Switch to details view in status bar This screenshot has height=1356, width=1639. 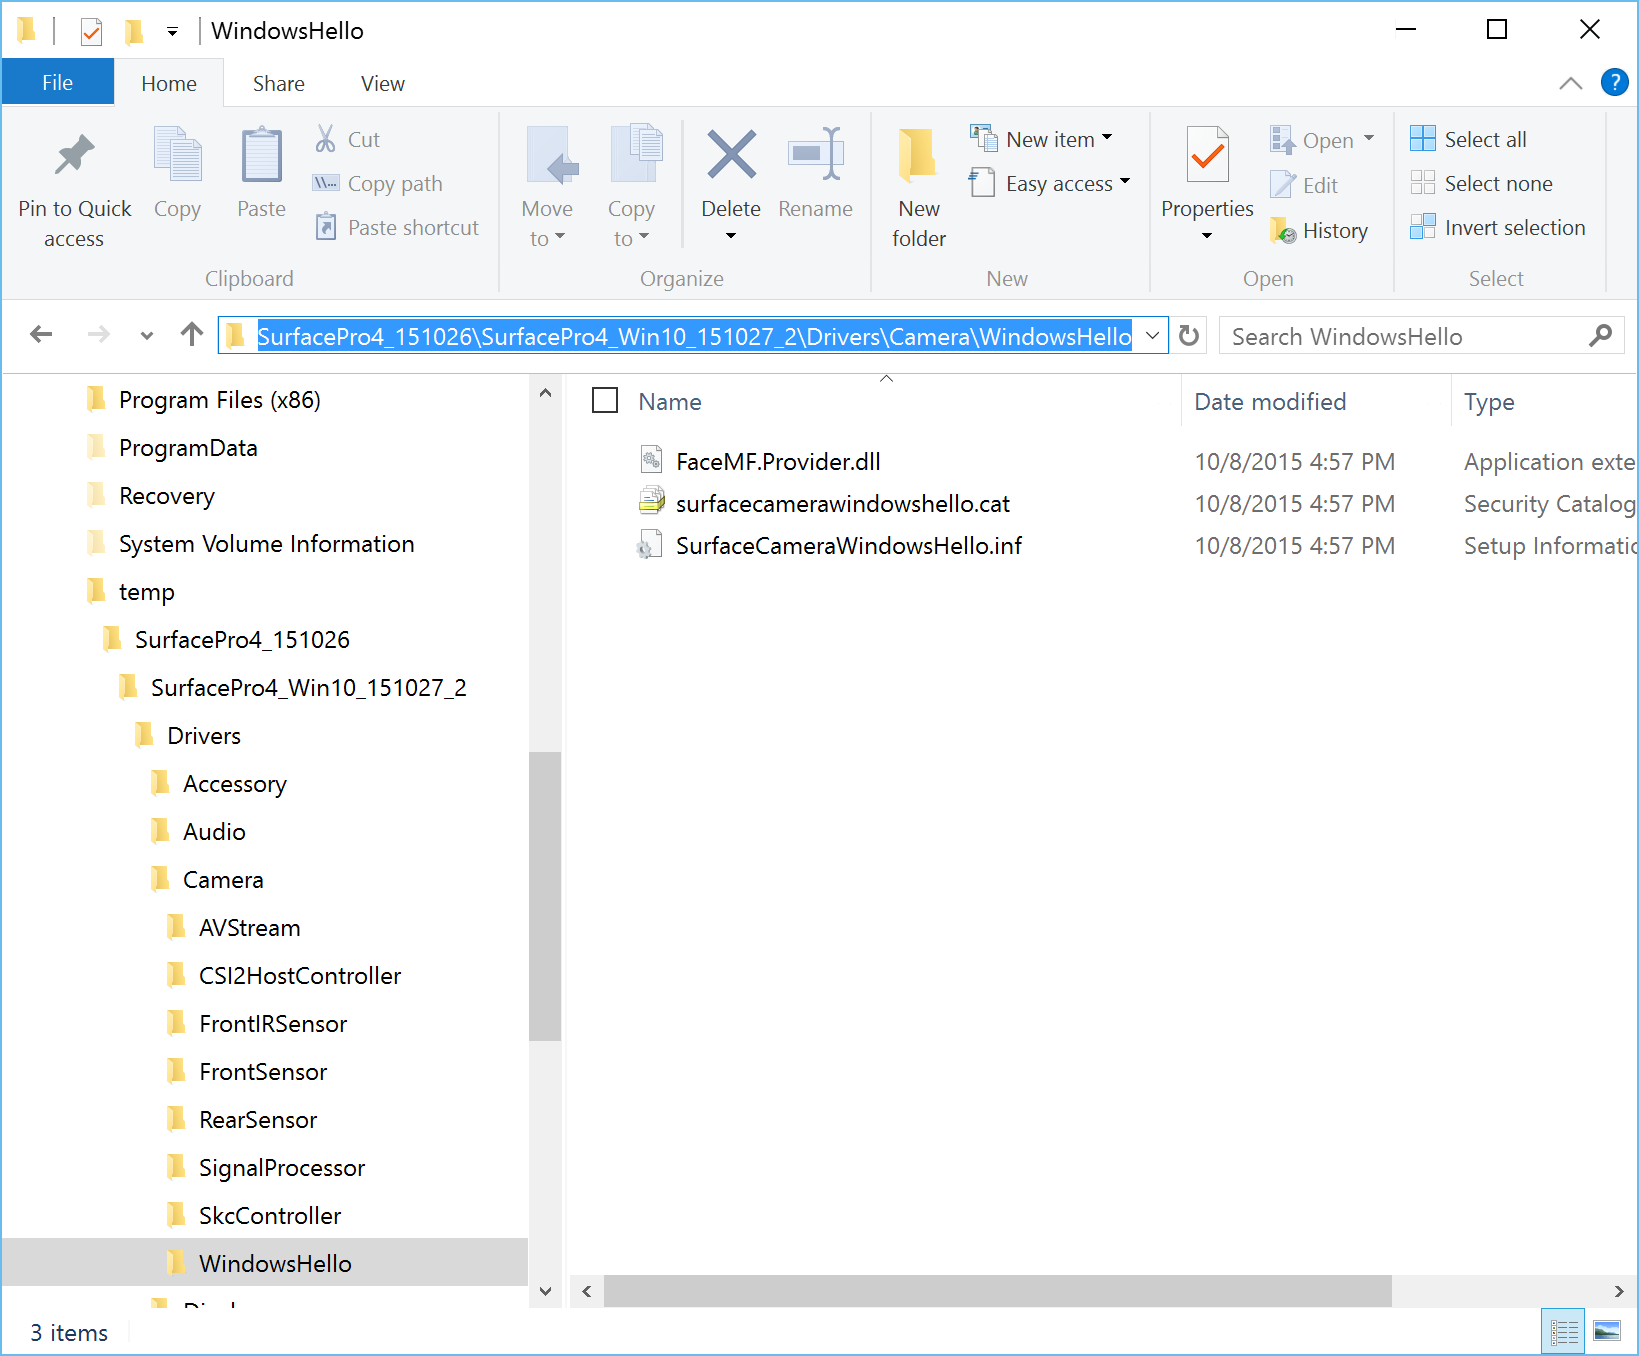click(x=1564, y=1332)
